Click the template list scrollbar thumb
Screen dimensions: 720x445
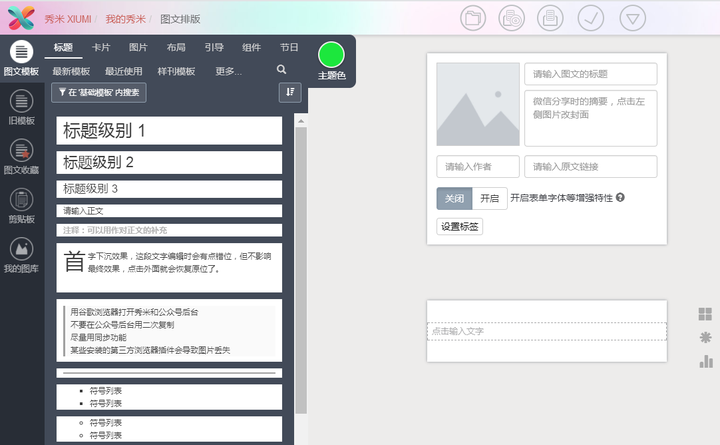click(x=301, y=270)
